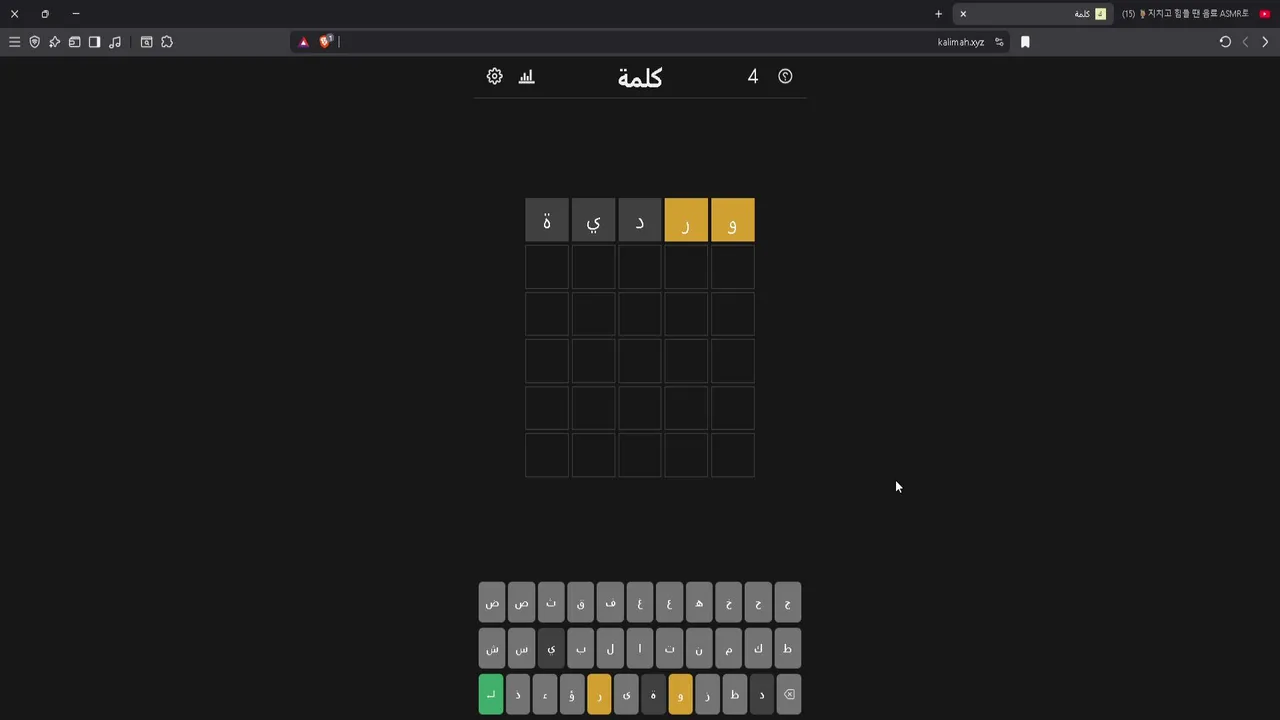Open the Brave VPN shield icon
This screenshot has height=720, width=1280.
point(34,42)
